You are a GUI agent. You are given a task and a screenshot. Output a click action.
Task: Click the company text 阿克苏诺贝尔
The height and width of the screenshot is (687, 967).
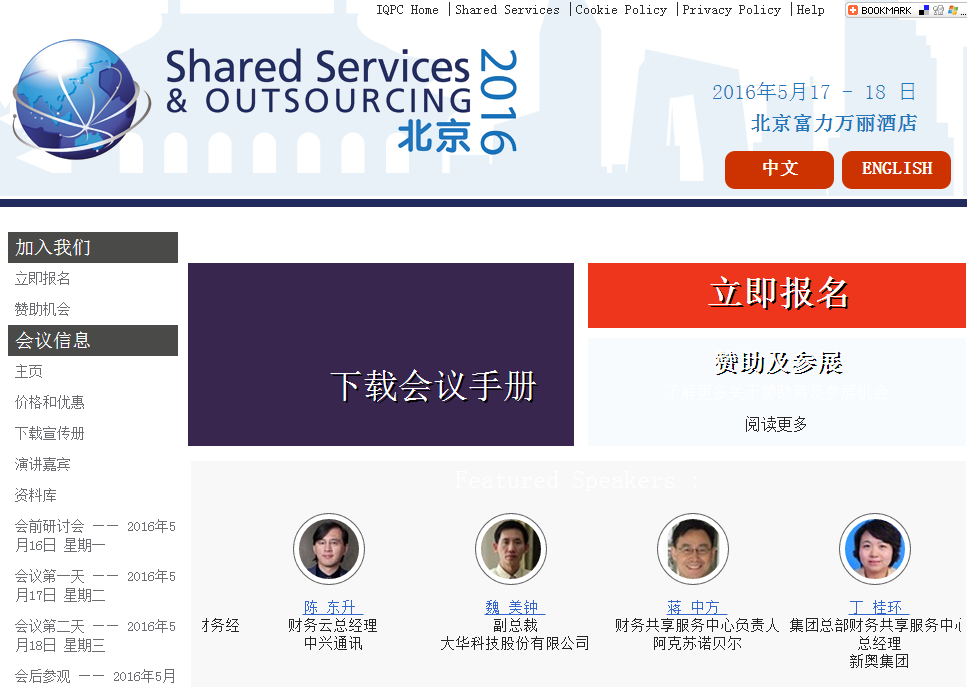pos(697,644)
